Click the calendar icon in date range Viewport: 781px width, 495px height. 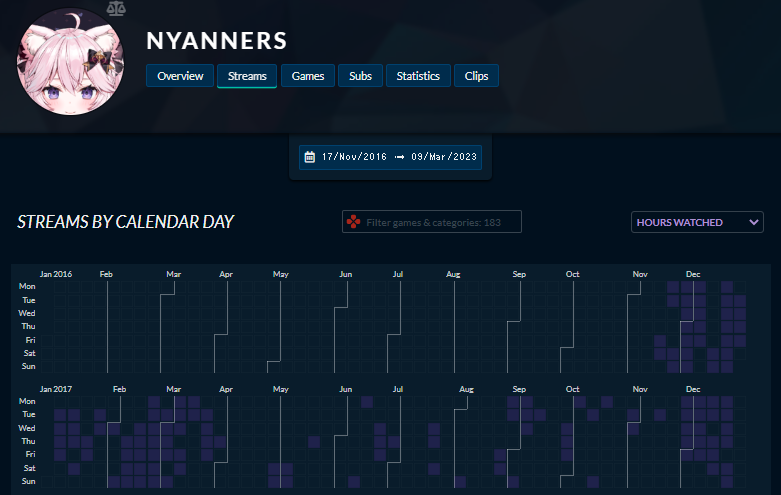(x=310, y=157)
